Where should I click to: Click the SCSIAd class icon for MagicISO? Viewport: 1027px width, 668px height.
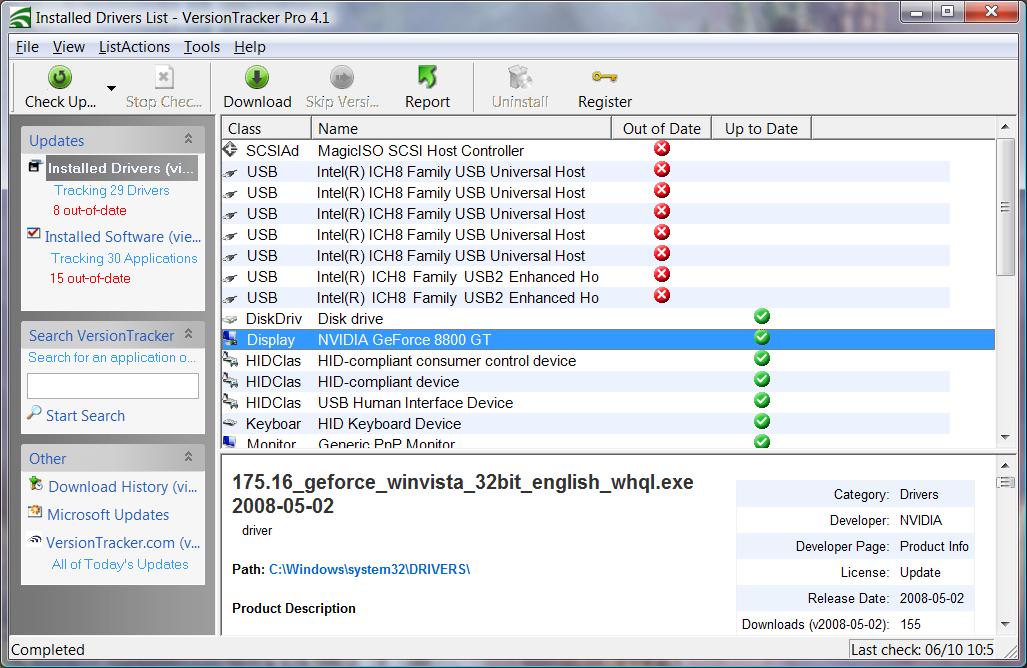click(x=230, y=149)
